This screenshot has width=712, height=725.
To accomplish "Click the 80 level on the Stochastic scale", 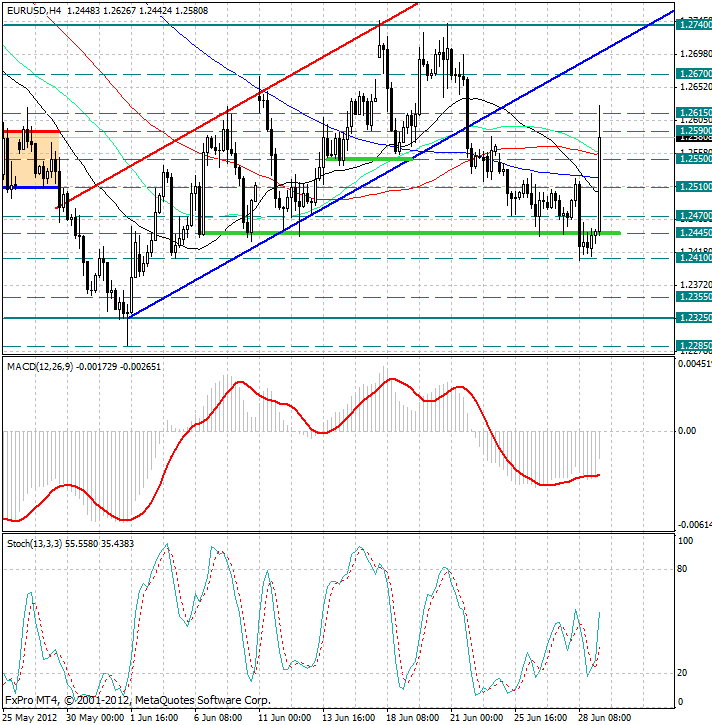I will [685, 570].
